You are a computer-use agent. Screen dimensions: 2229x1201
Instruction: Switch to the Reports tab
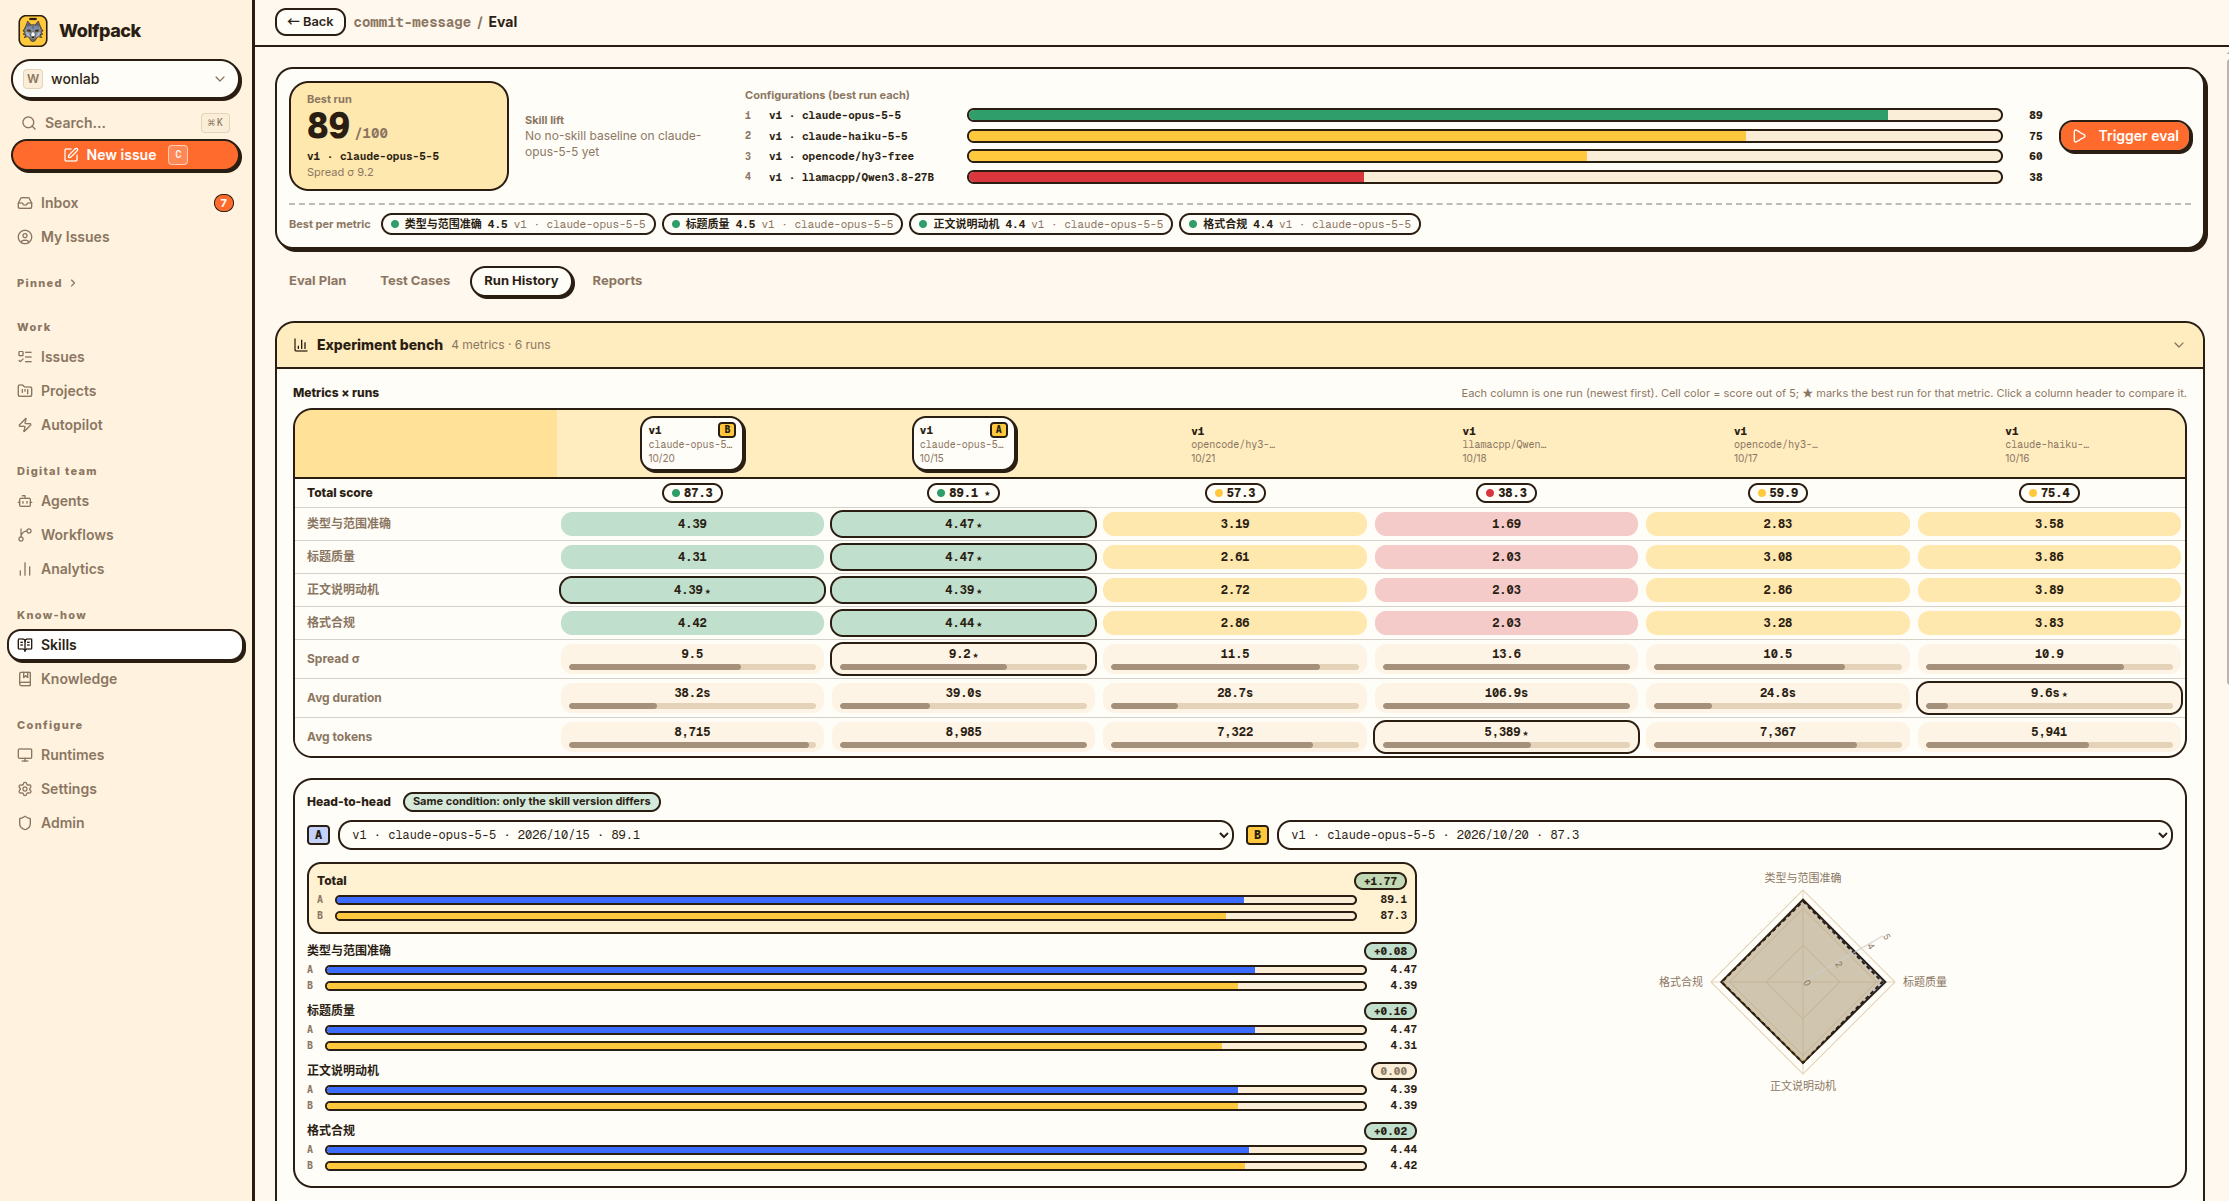(617, 281)
